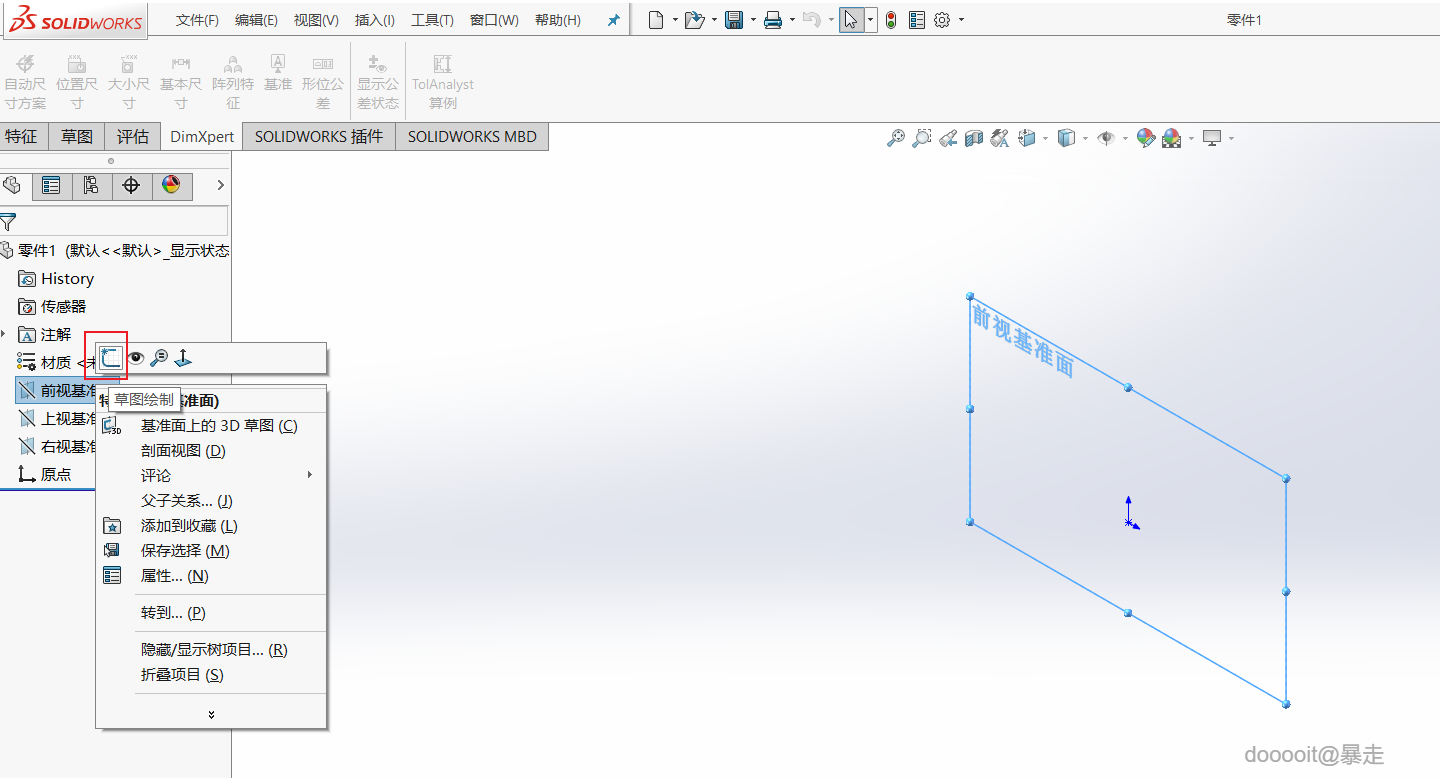Open the View Settings dropdown arrow
The width and height of the screenshot is (1440, 778).
1231,138
